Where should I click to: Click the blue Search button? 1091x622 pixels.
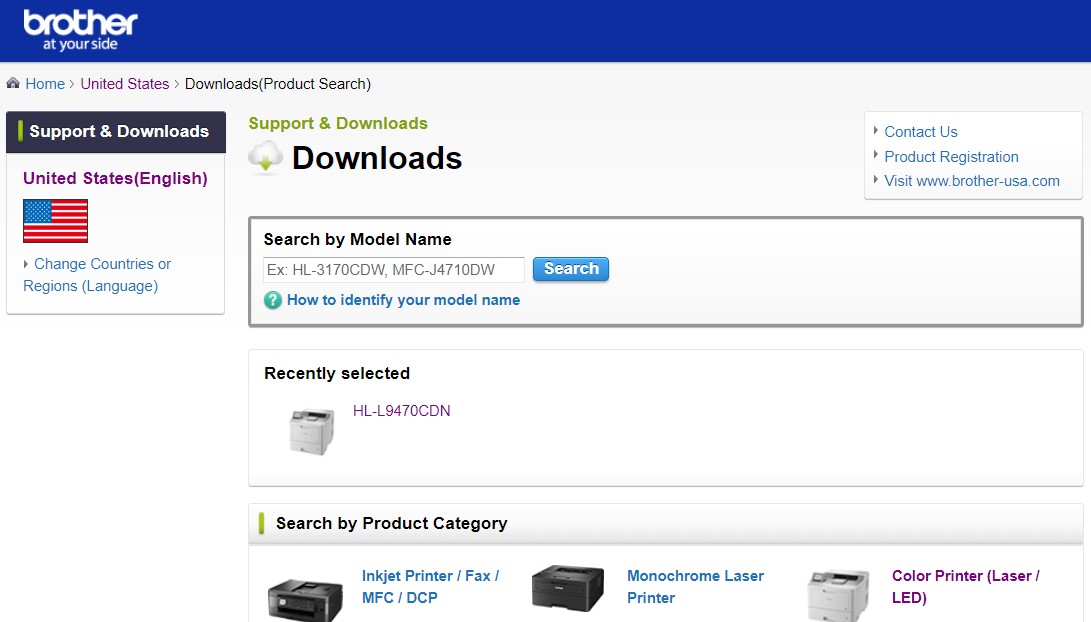tap(571, 269)
